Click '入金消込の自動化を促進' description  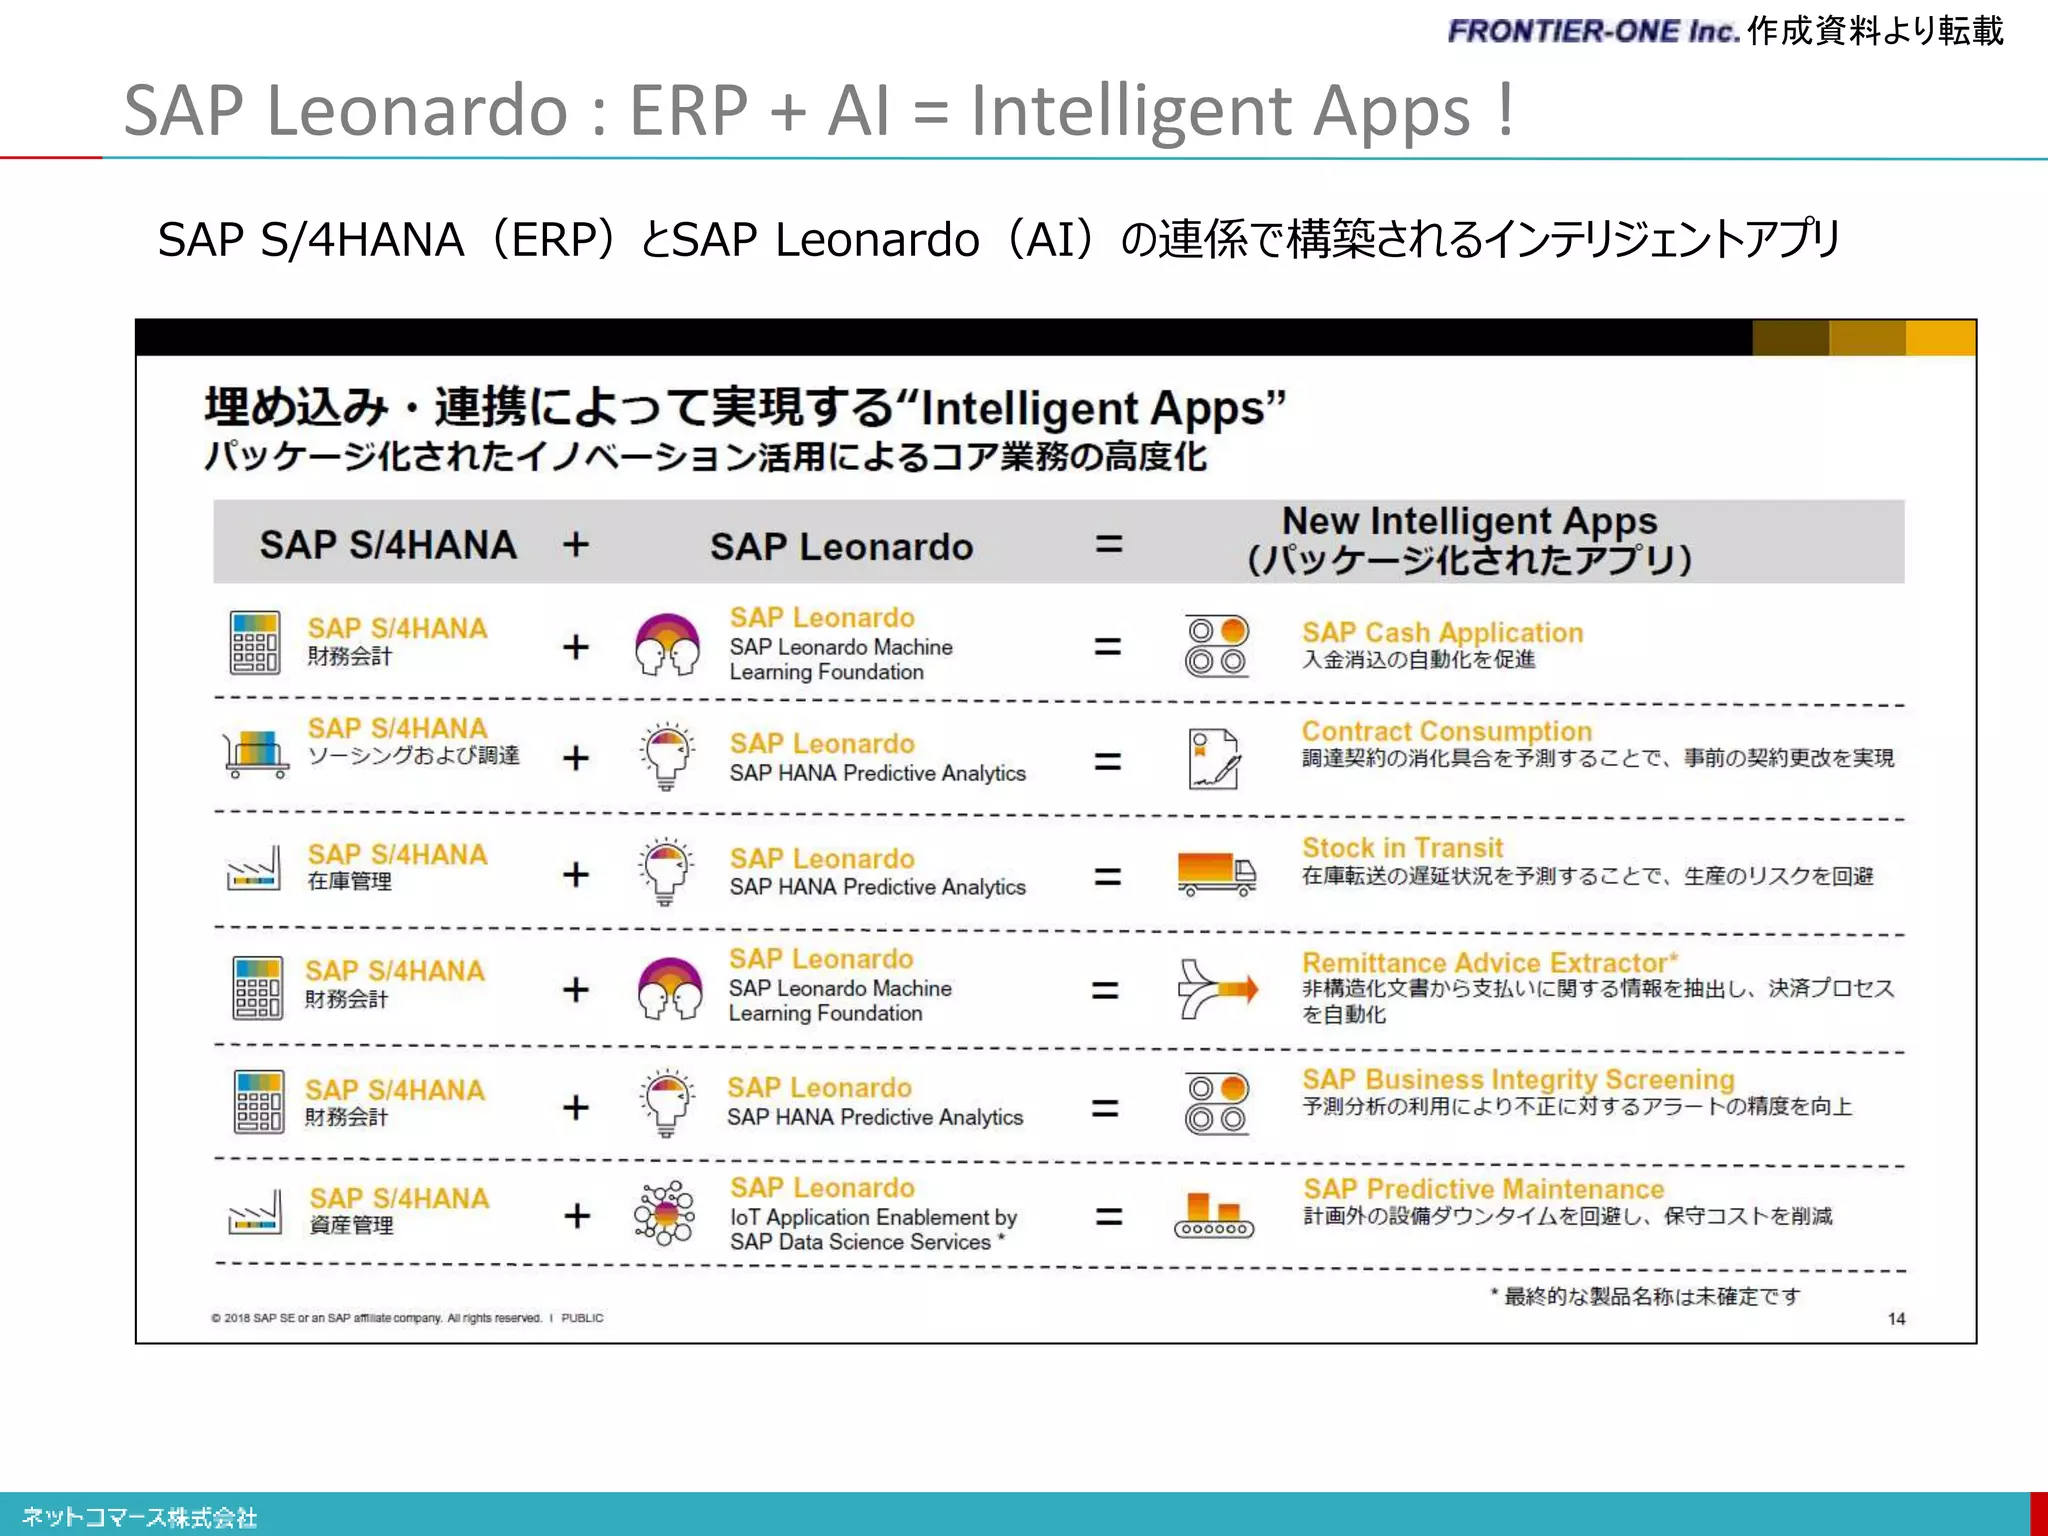(x=1418, y=660)
